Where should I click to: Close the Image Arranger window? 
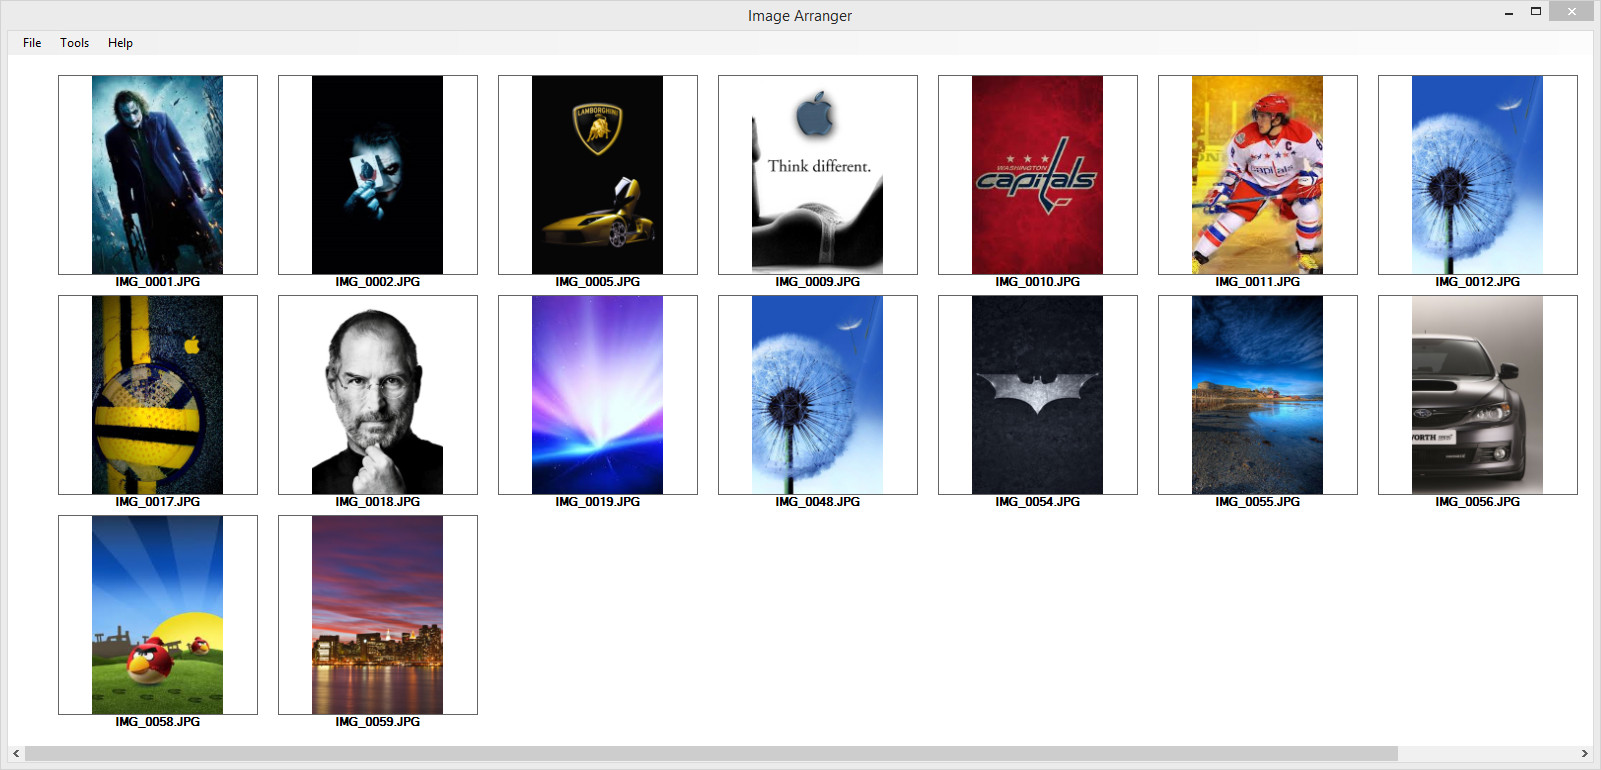(x=1571, y=12)
